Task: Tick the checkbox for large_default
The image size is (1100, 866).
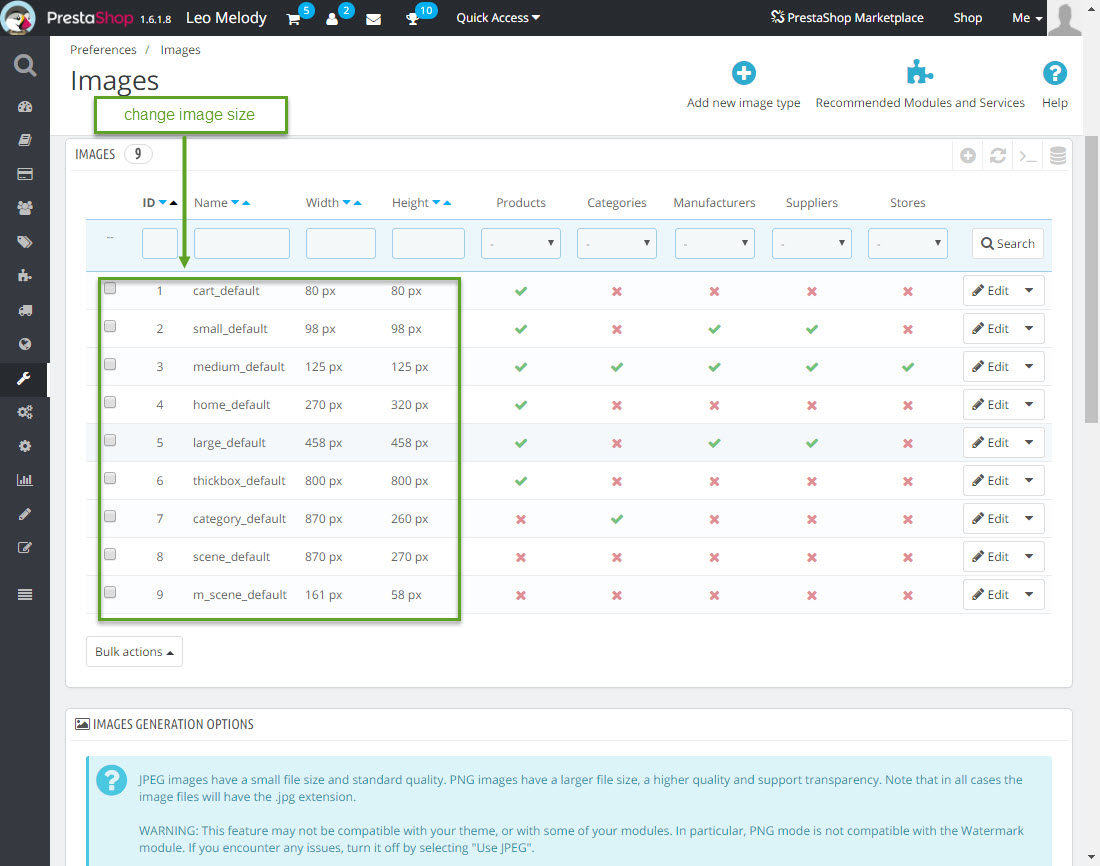Action: click(x=110, y=440)
